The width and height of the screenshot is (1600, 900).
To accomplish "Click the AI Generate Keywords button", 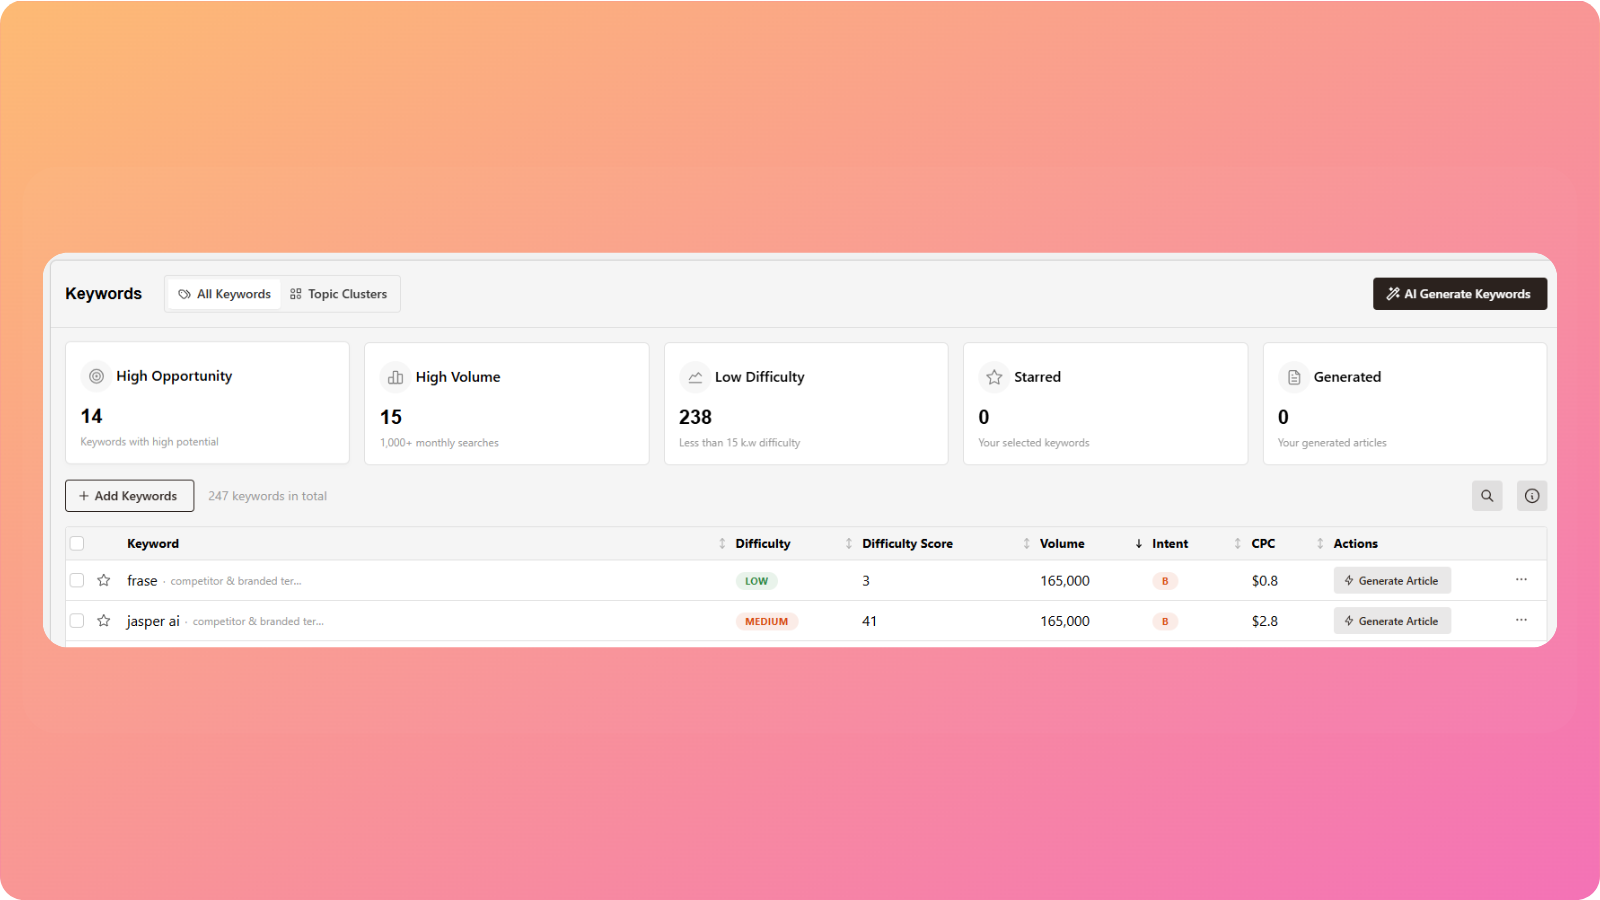I will [1459, 294].
